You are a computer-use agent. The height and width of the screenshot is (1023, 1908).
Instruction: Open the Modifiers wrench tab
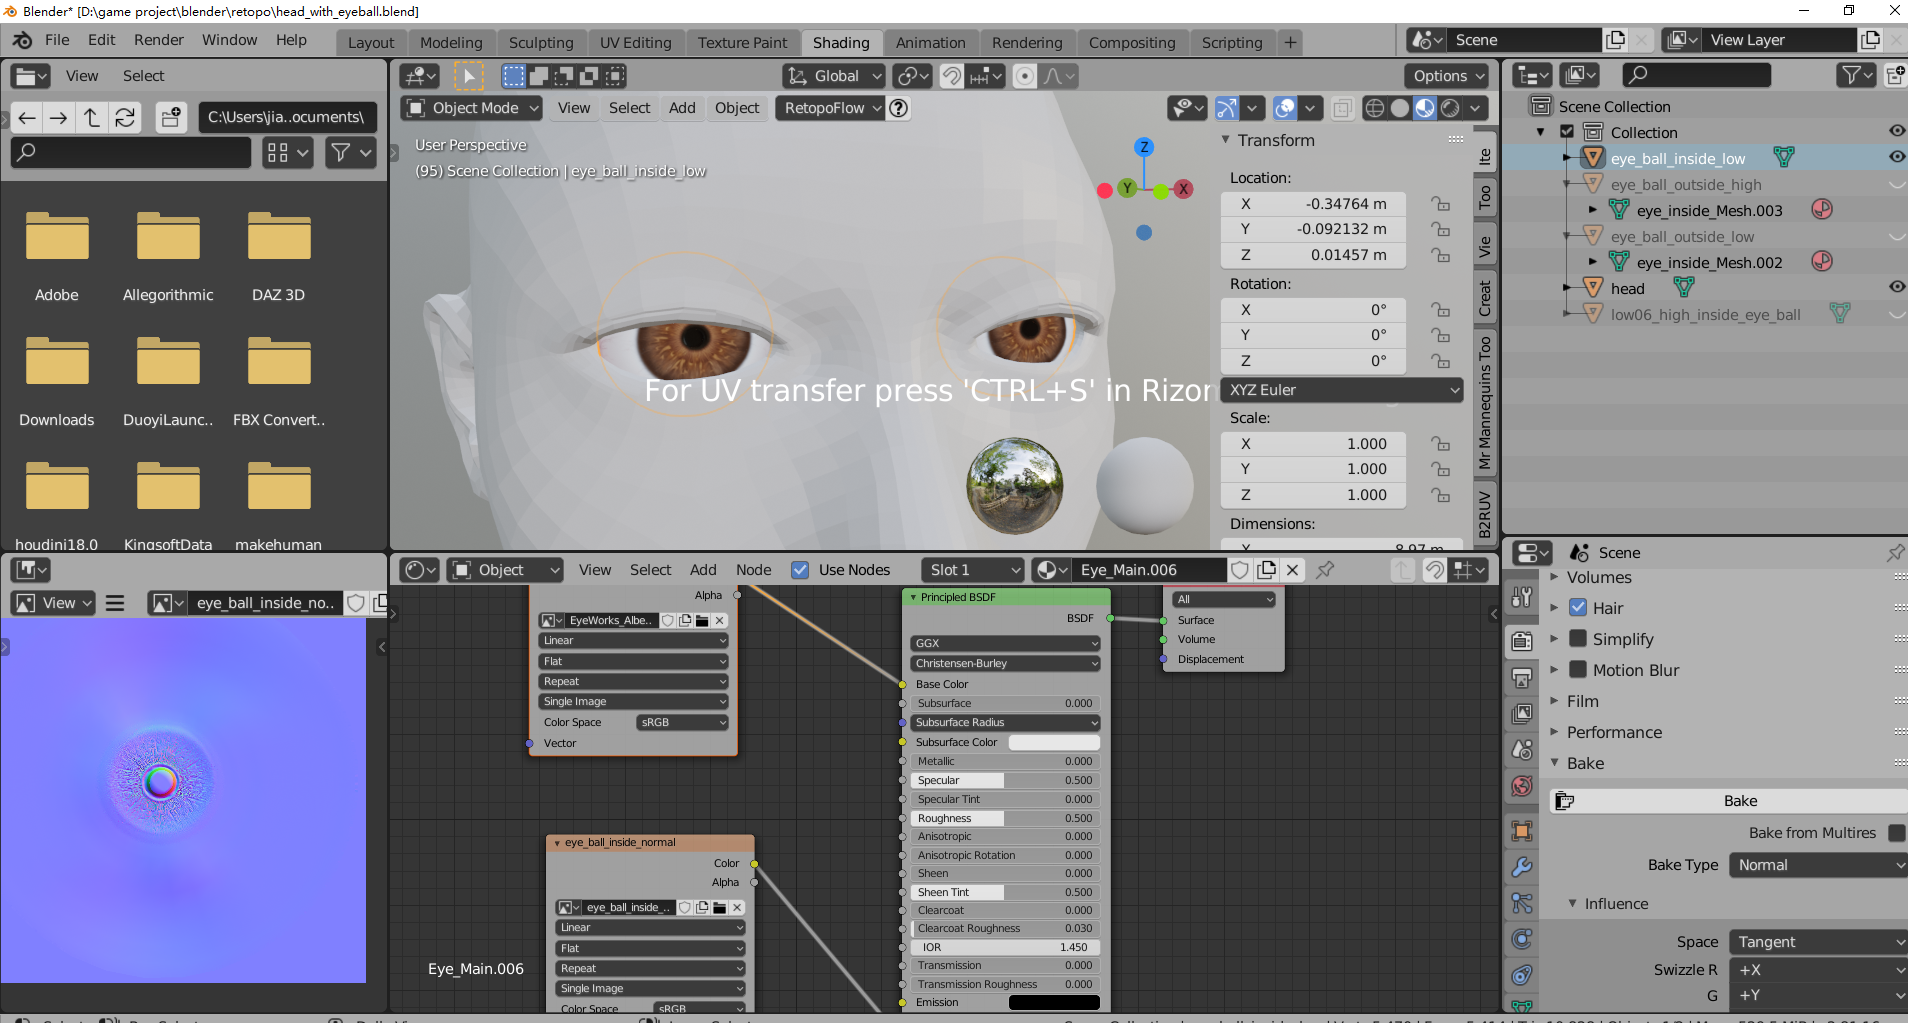[x=1522, y=866]
